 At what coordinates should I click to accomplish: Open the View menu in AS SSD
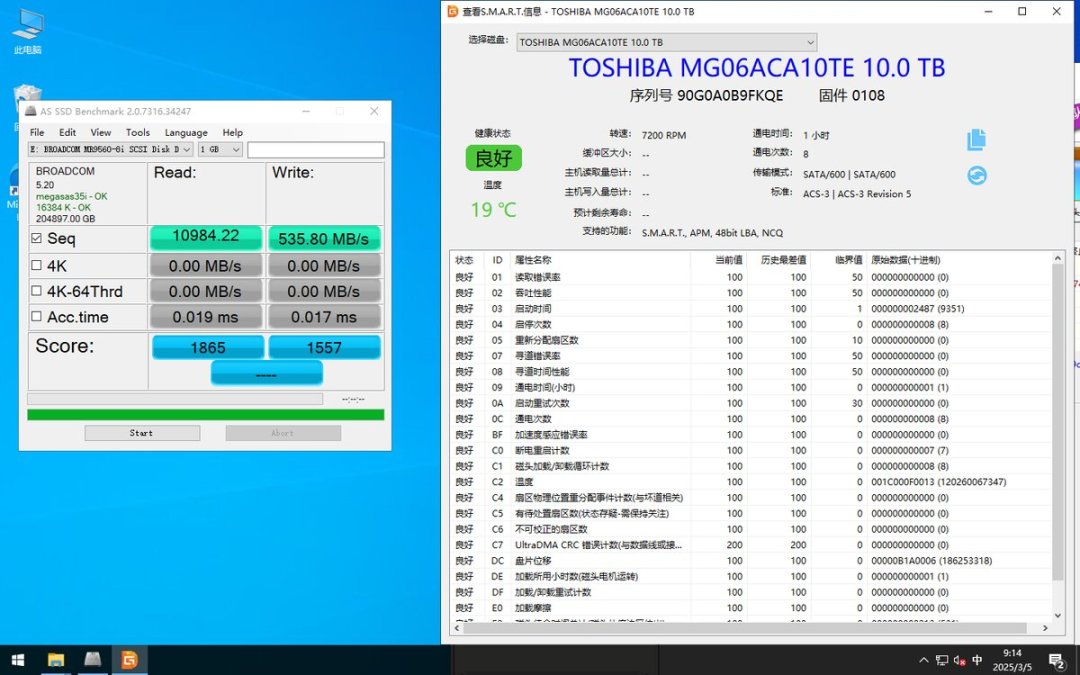(101, 132)
